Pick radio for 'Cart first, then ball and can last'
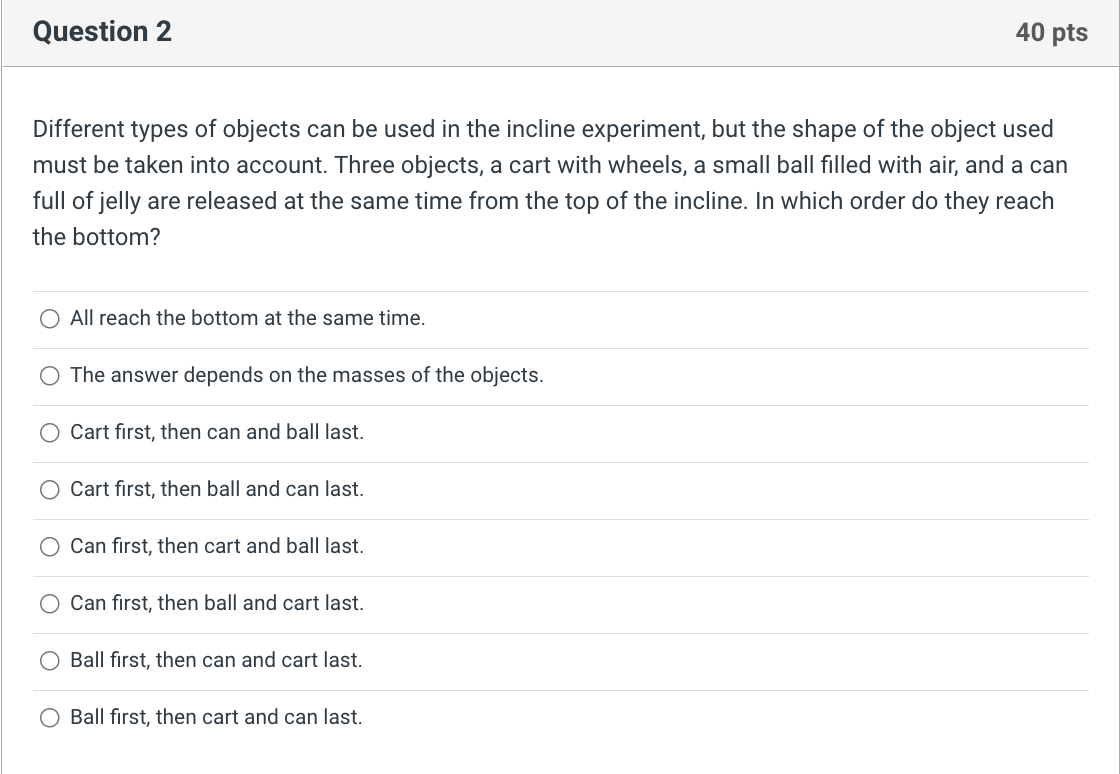Image resolution: width=1120 pixels, height=774 pixels. [49, 490]
